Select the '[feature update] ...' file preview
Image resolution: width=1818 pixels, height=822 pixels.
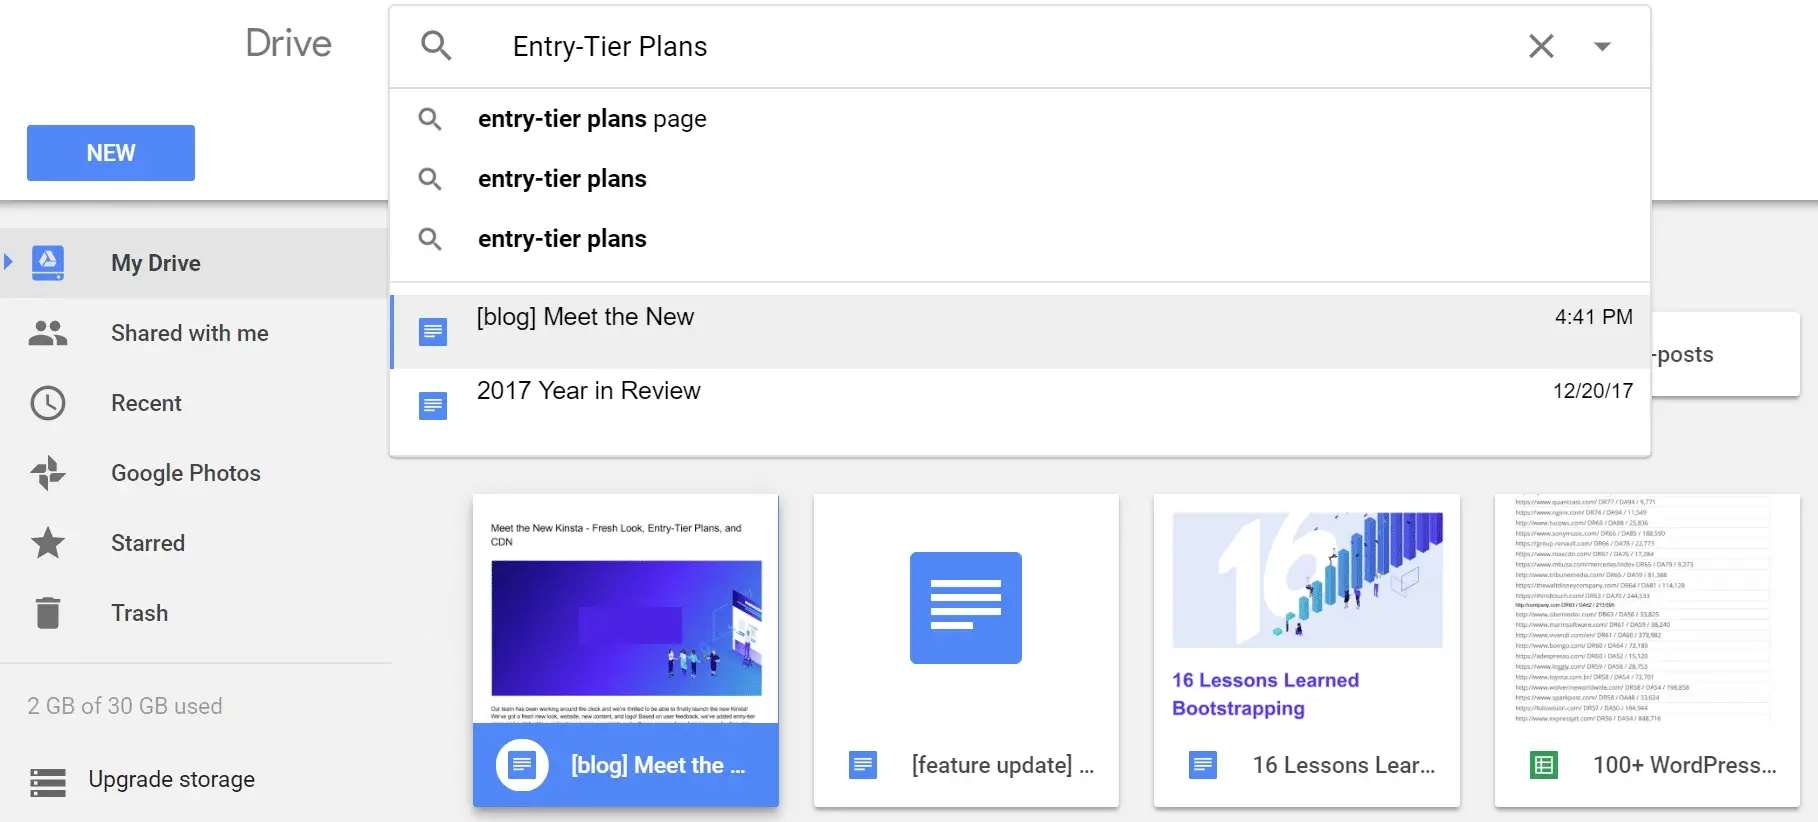(966, 609)
